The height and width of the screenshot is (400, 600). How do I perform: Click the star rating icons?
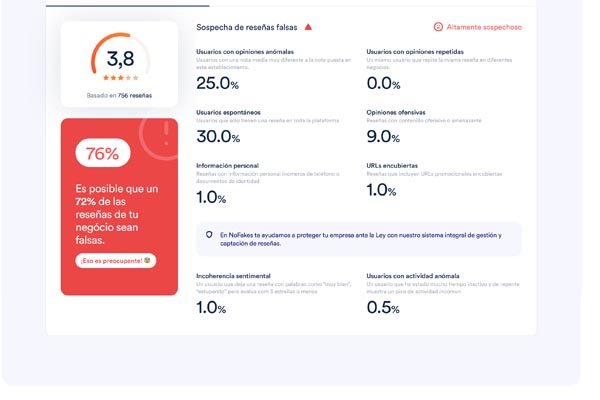[120, 77]
